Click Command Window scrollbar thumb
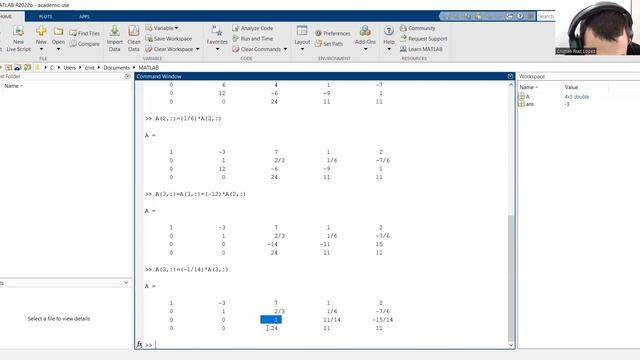Viewport: 640px width, 360px height. click(511, 278)
